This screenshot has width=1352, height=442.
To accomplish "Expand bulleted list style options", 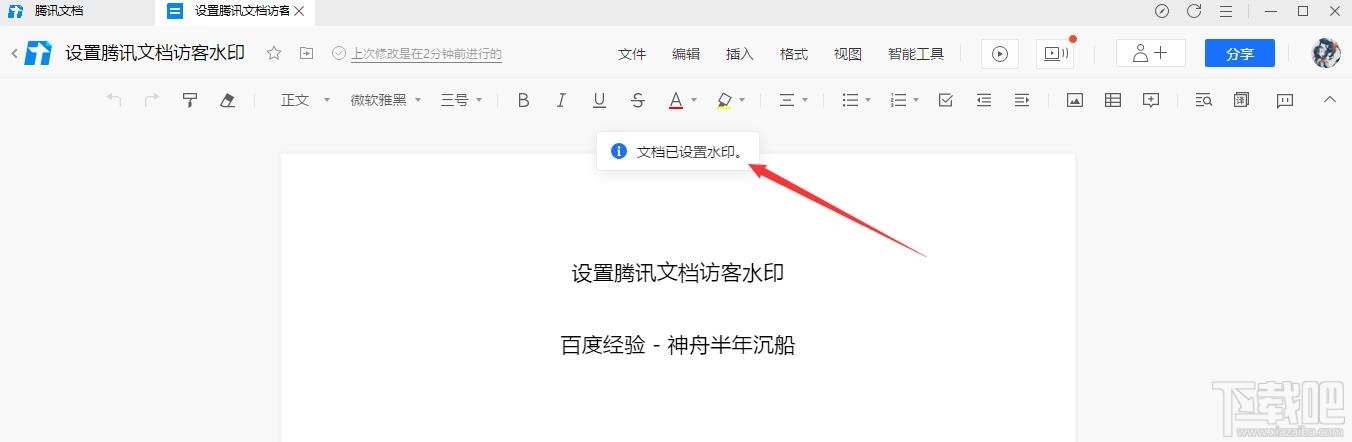I will coord(868,100).
